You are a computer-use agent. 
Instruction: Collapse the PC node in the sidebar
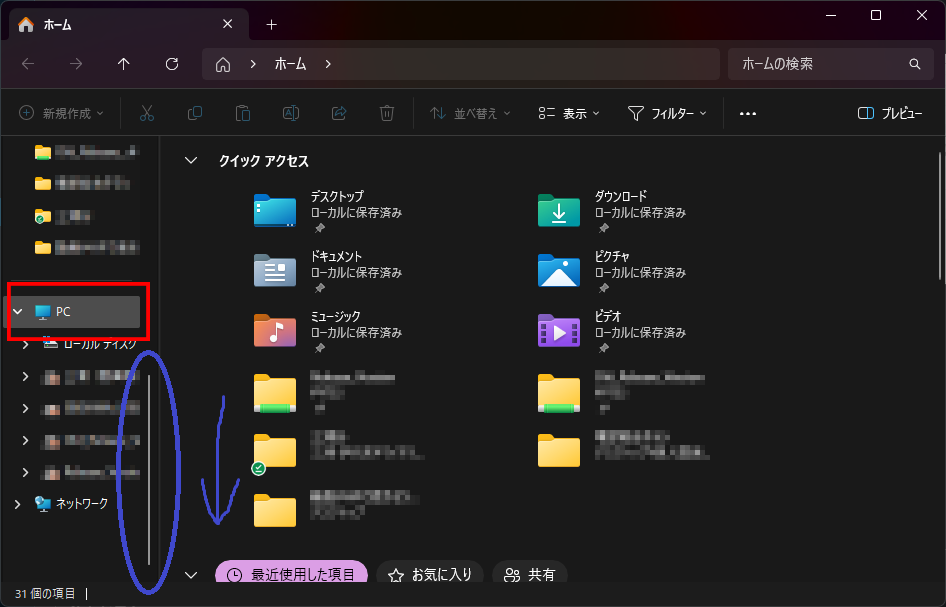click(17, 311)
